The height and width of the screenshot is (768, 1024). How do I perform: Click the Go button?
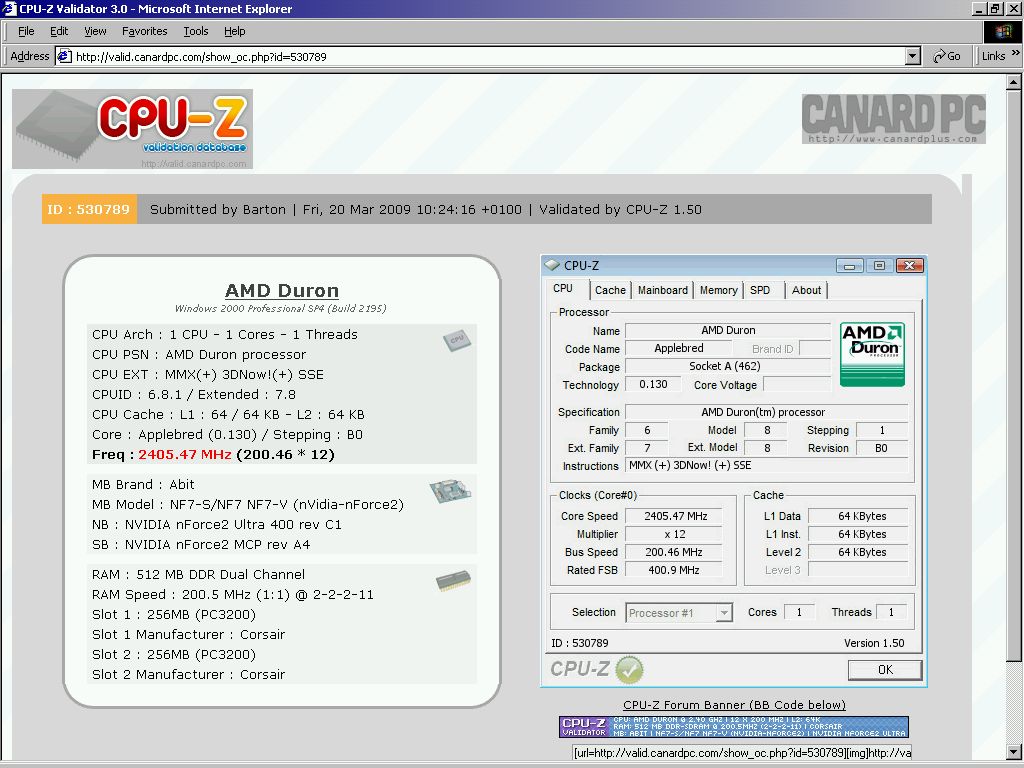[x=947, y=56]
